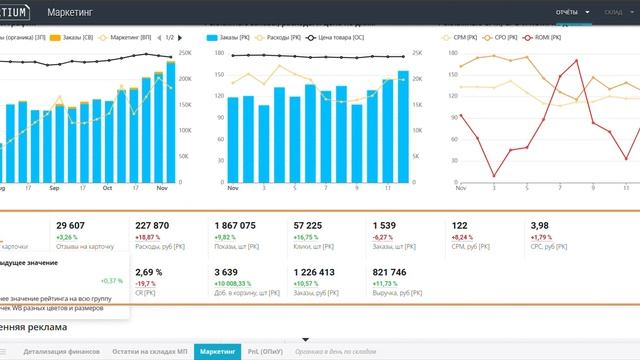
Task: Toggle Заказы [СВ] legend series
Action: pos(72,38)
